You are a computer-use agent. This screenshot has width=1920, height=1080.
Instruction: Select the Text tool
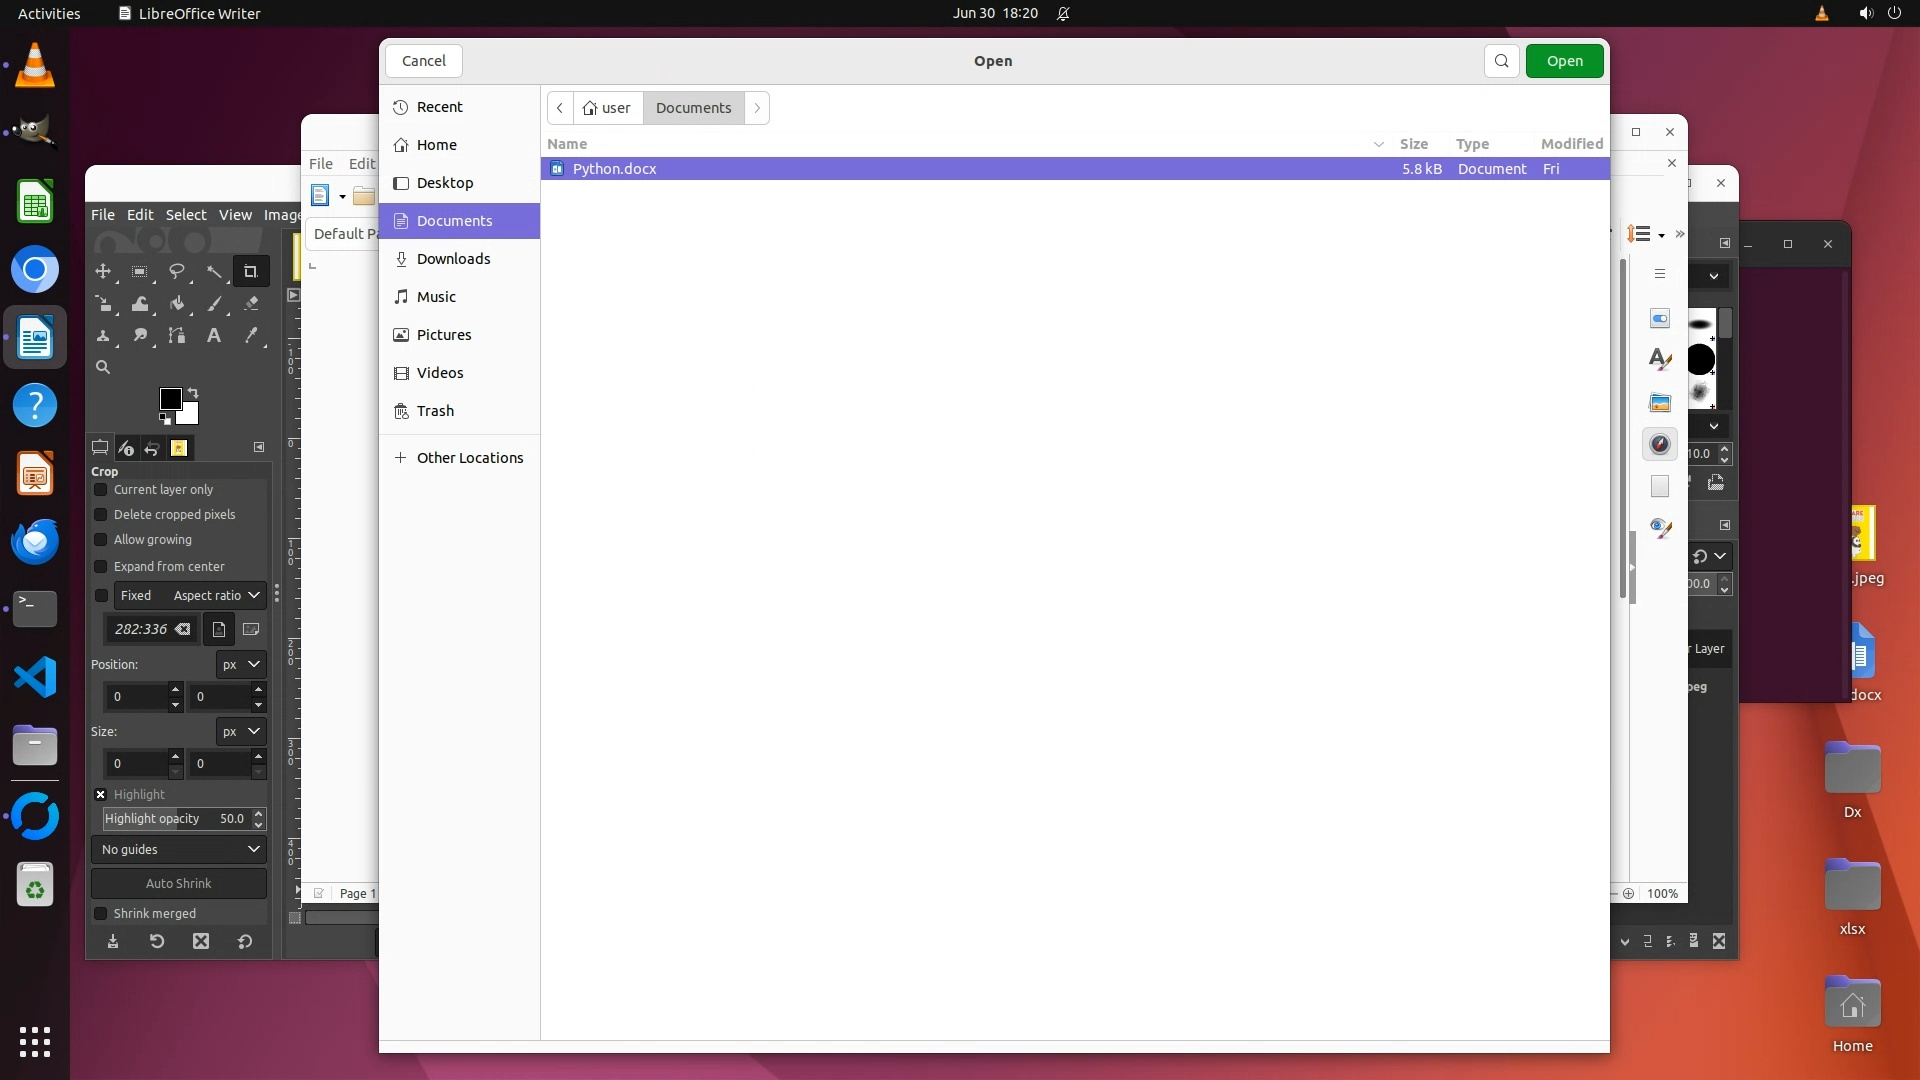coord(214,336)
